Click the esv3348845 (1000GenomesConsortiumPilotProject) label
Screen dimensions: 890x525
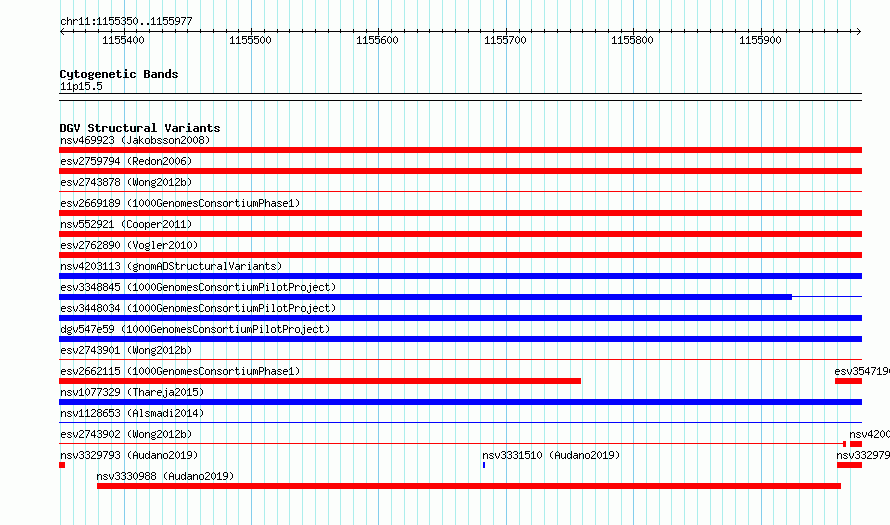(x=198, y=287)
